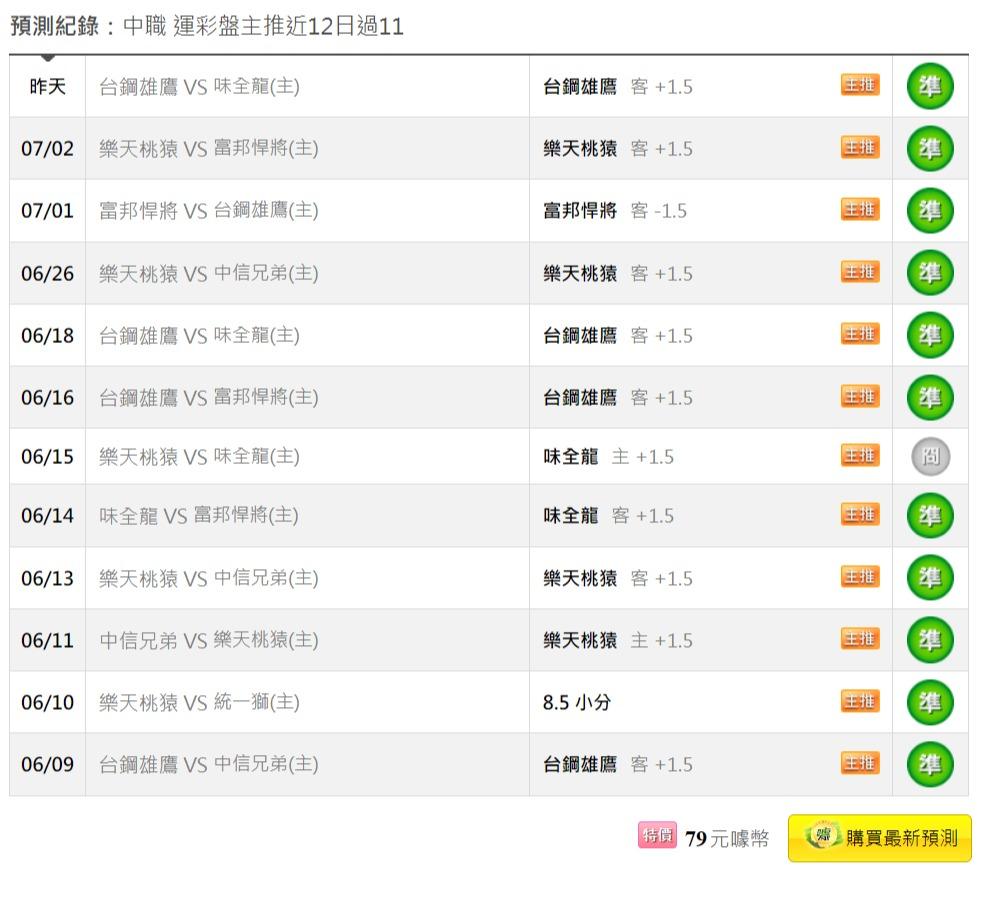Click the orange 主推 badge in 06/18 row
This screenshot has width=987, height=924.
tap(860, 334)
